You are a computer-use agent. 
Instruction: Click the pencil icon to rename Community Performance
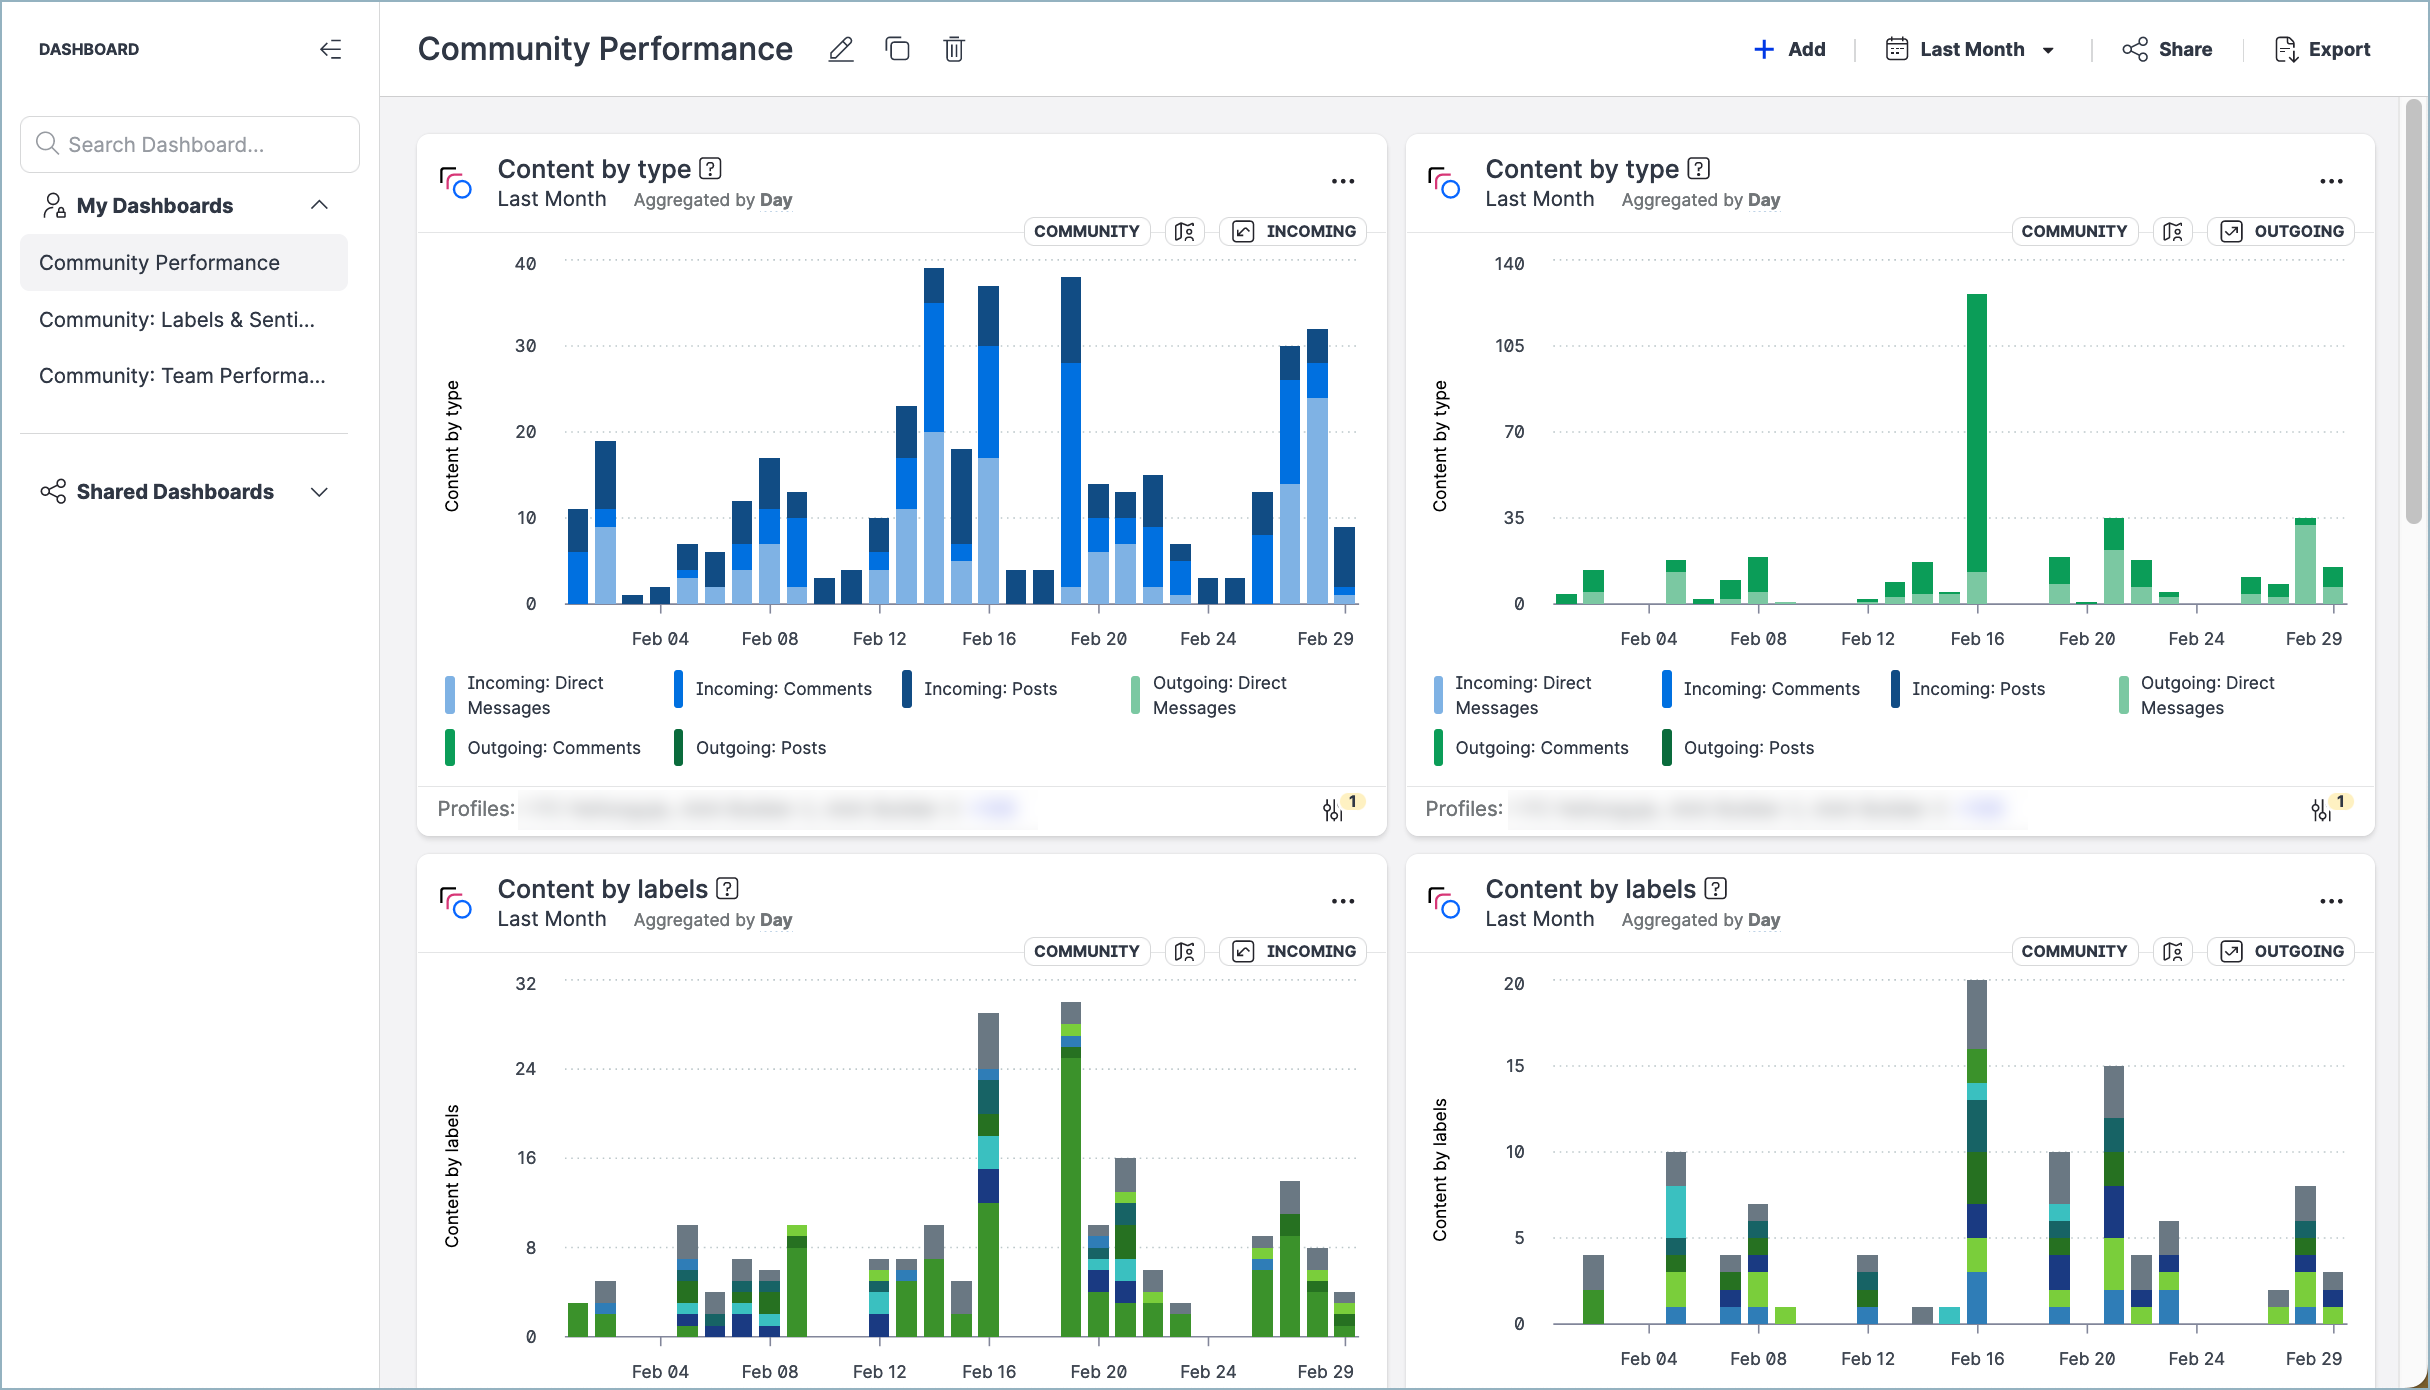pyautogui.click(x=841, y=49)
